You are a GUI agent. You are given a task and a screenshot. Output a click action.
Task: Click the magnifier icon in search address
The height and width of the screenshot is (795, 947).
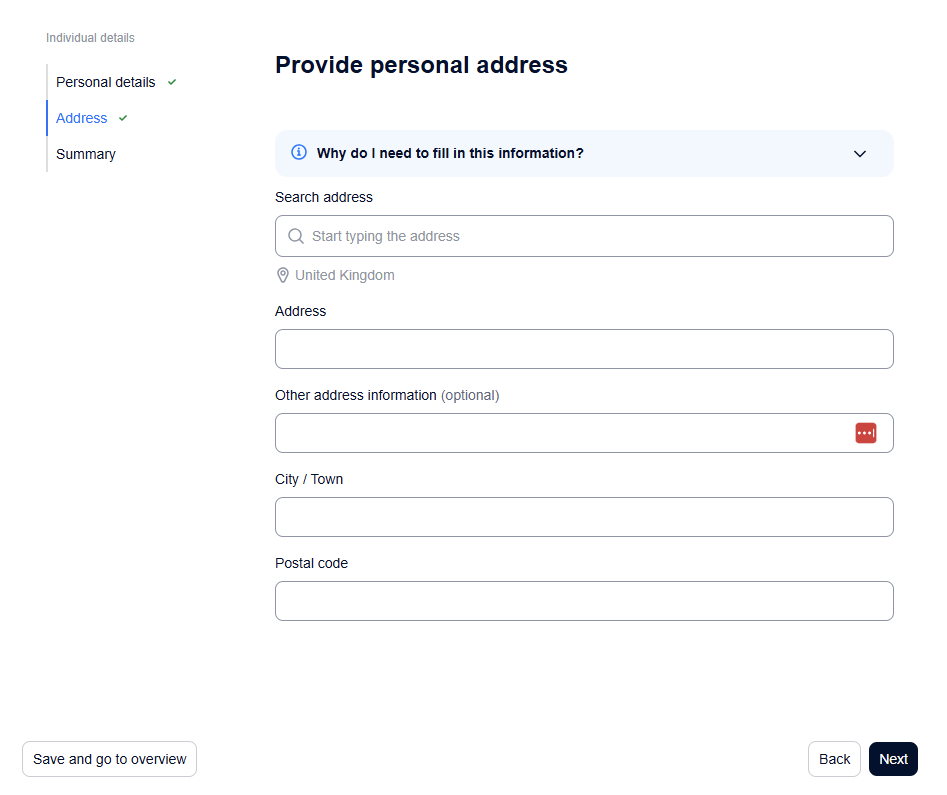click(x=295, y=236)
